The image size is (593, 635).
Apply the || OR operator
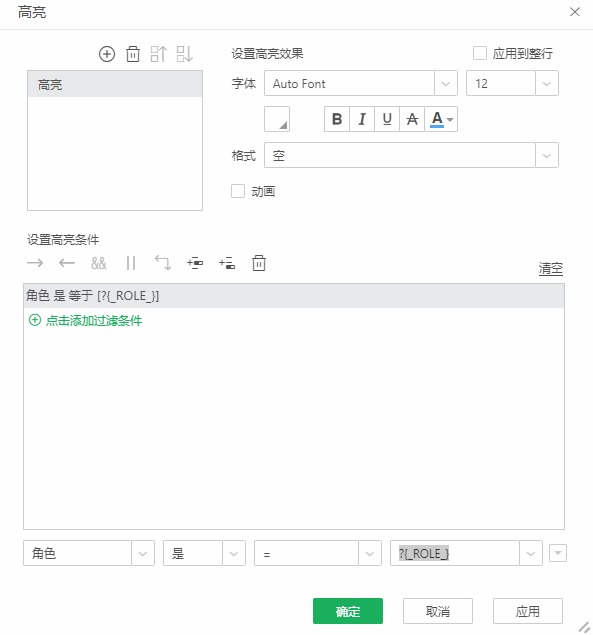click(x=131, y=263)
